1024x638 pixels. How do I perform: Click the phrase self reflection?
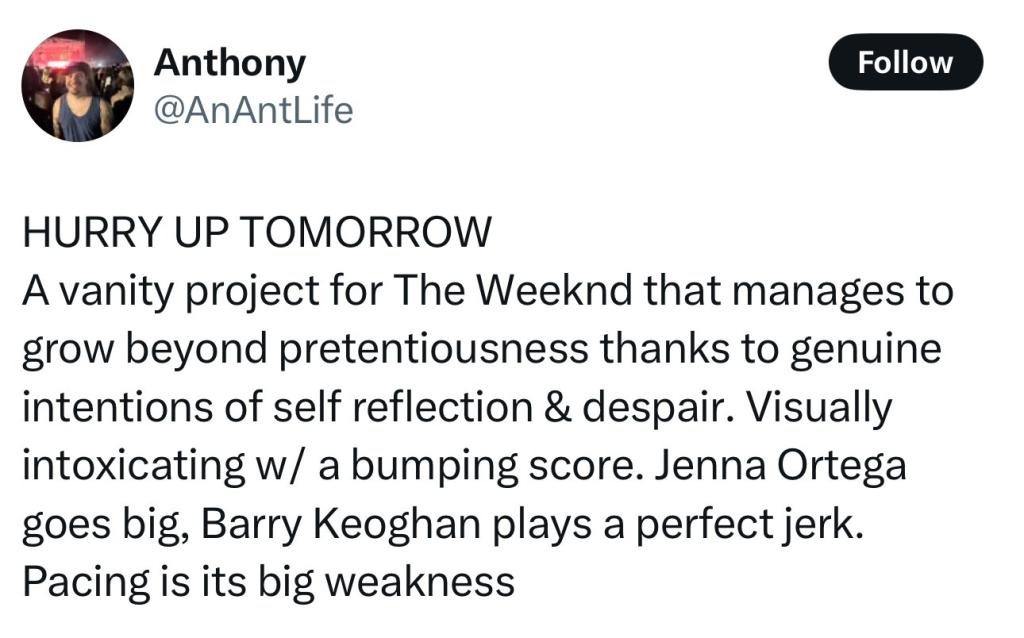403,406
